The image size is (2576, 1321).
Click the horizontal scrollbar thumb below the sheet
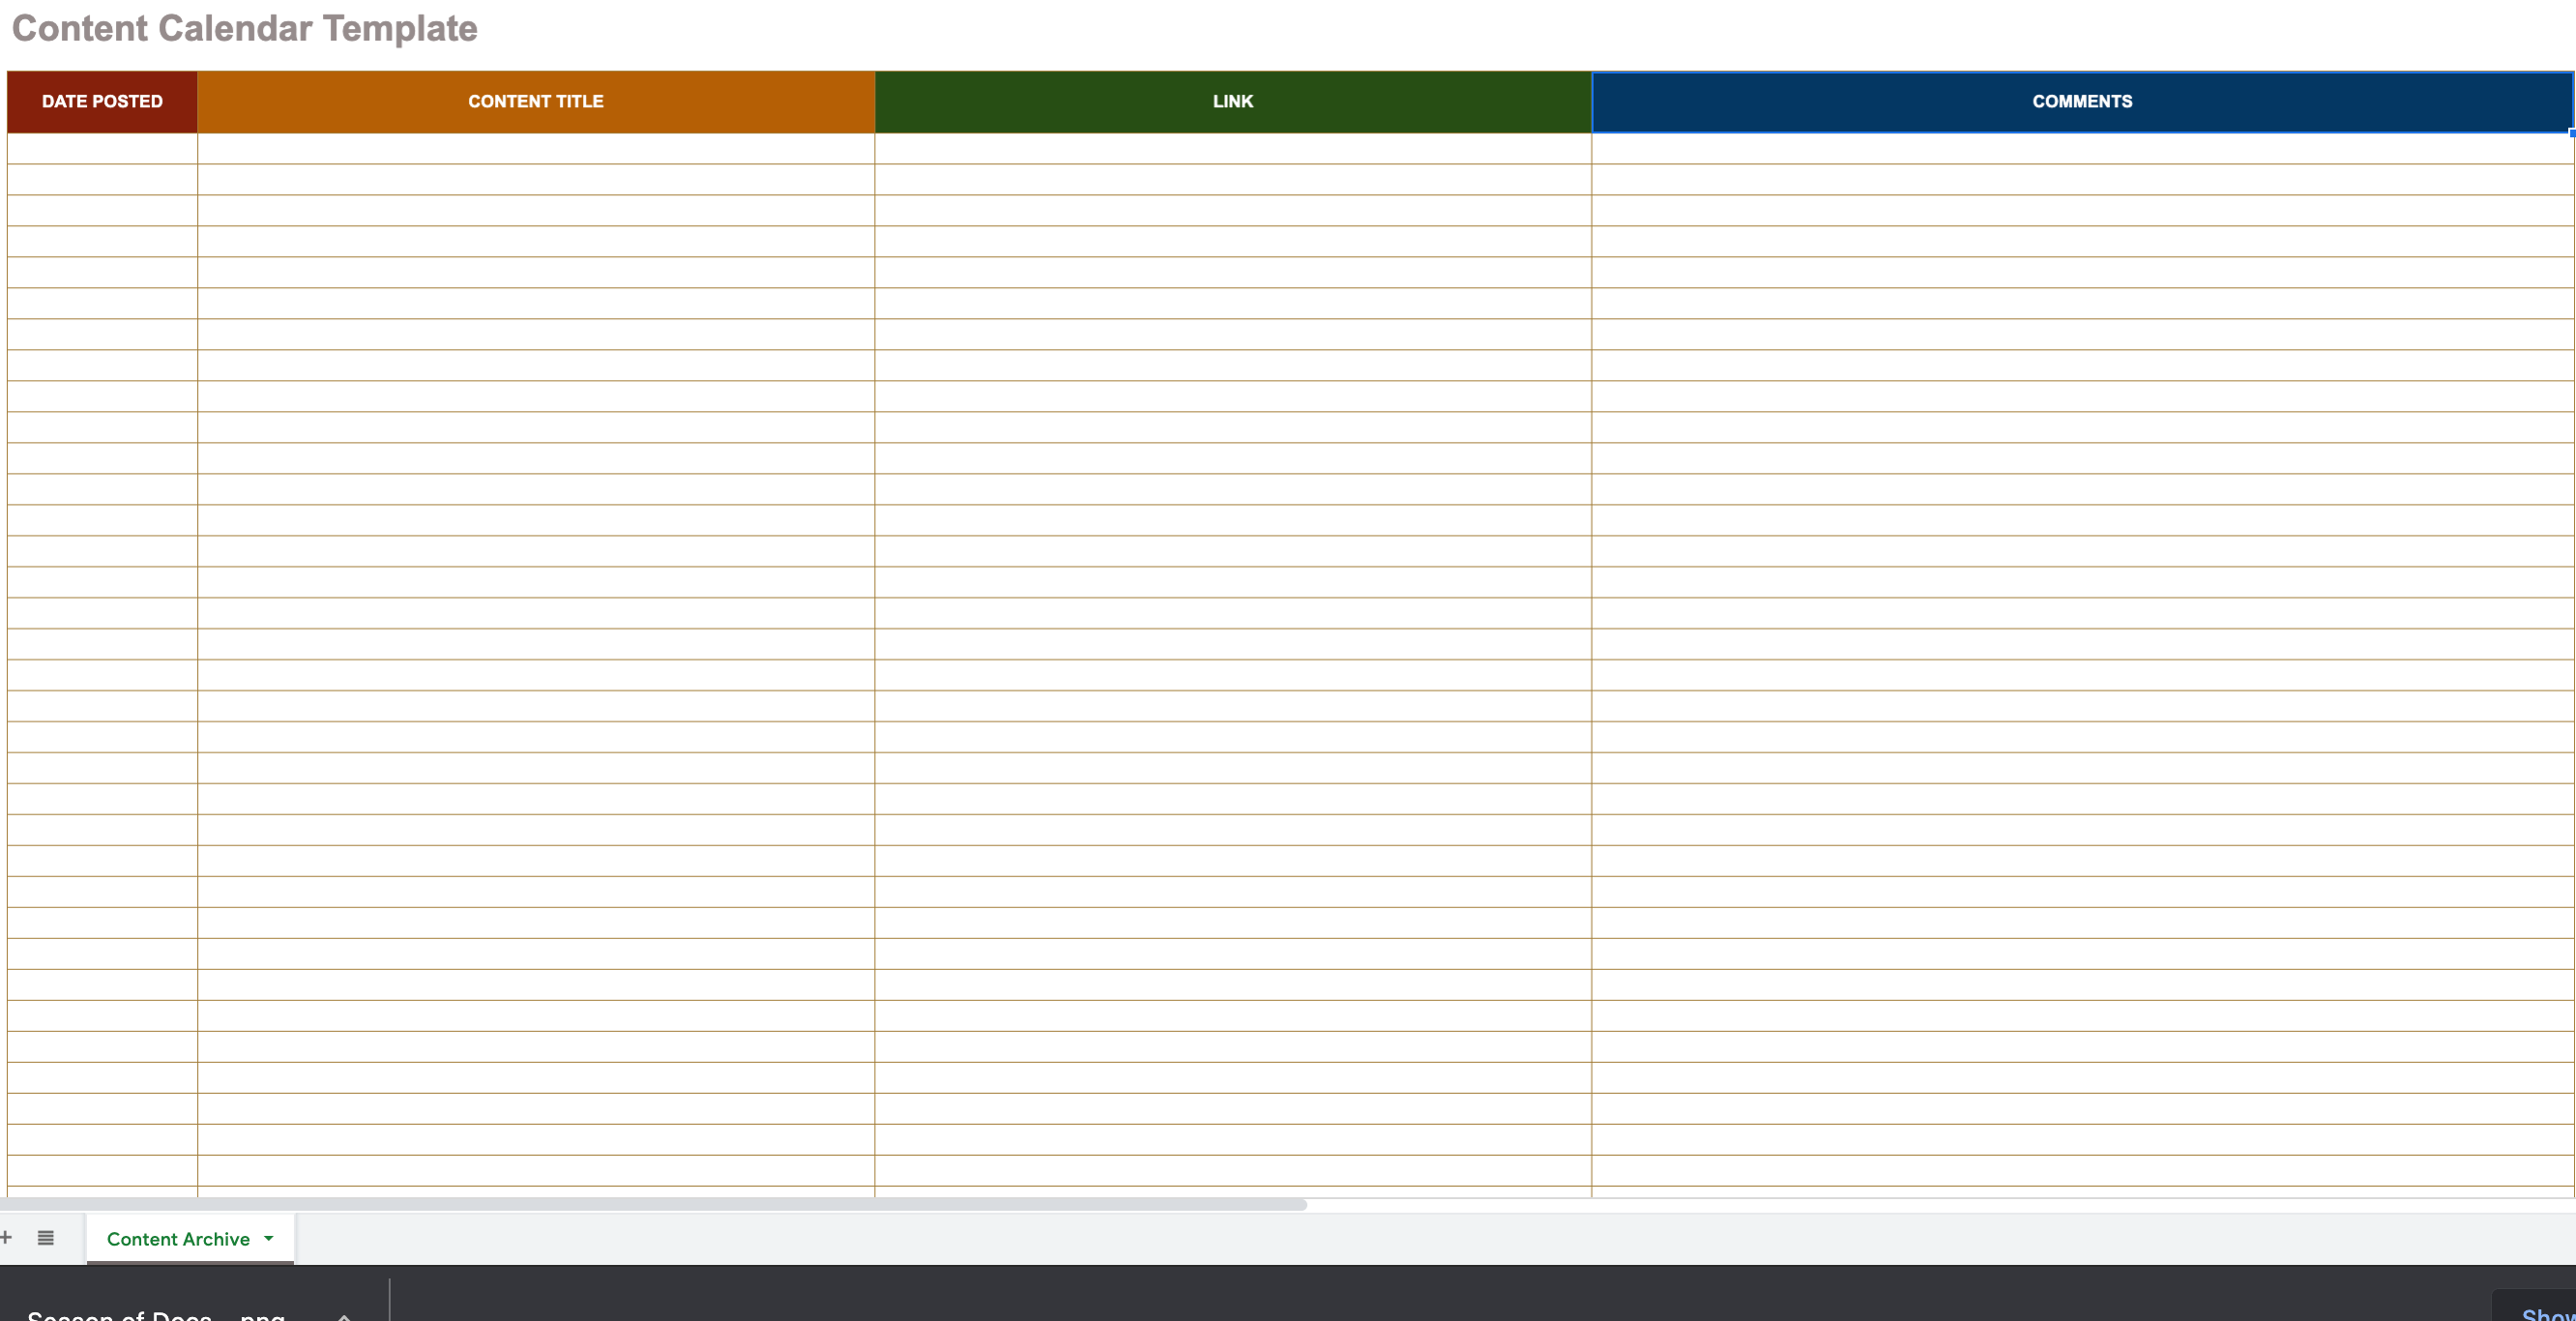click(653, 1204)
